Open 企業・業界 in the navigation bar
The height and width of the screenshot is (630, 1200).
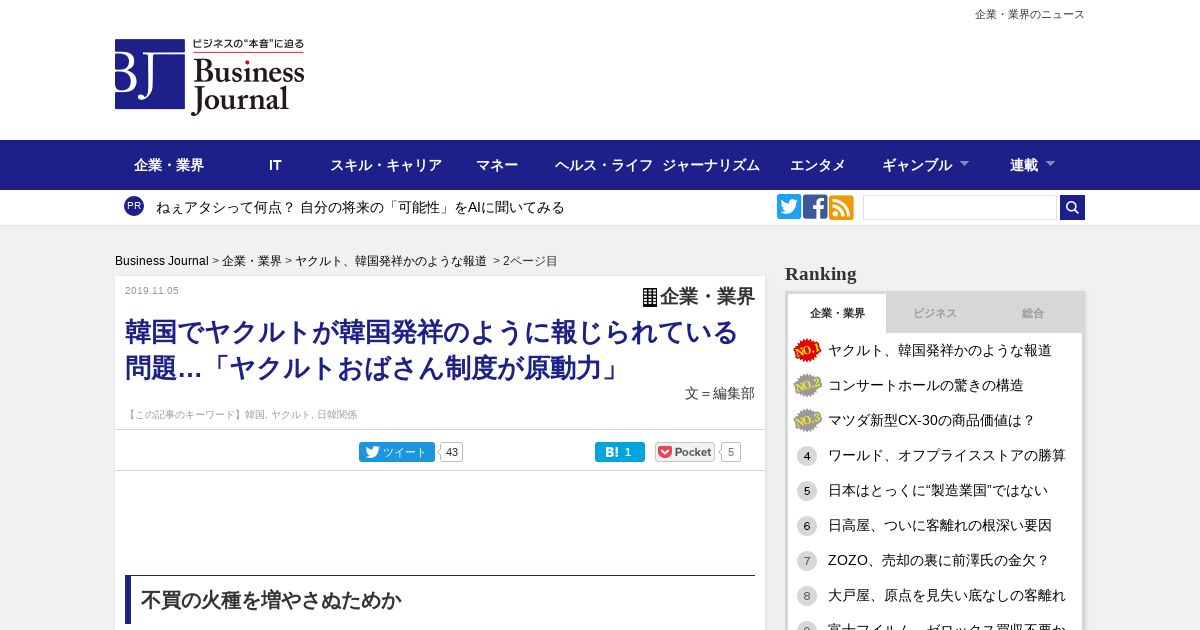pyautogui.click(x=169, y=165)
